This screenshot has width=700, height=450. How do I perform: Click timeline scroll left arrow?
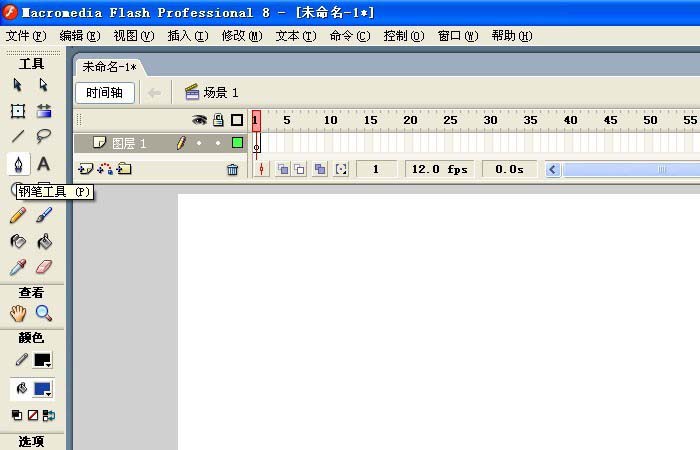point(553,170)
